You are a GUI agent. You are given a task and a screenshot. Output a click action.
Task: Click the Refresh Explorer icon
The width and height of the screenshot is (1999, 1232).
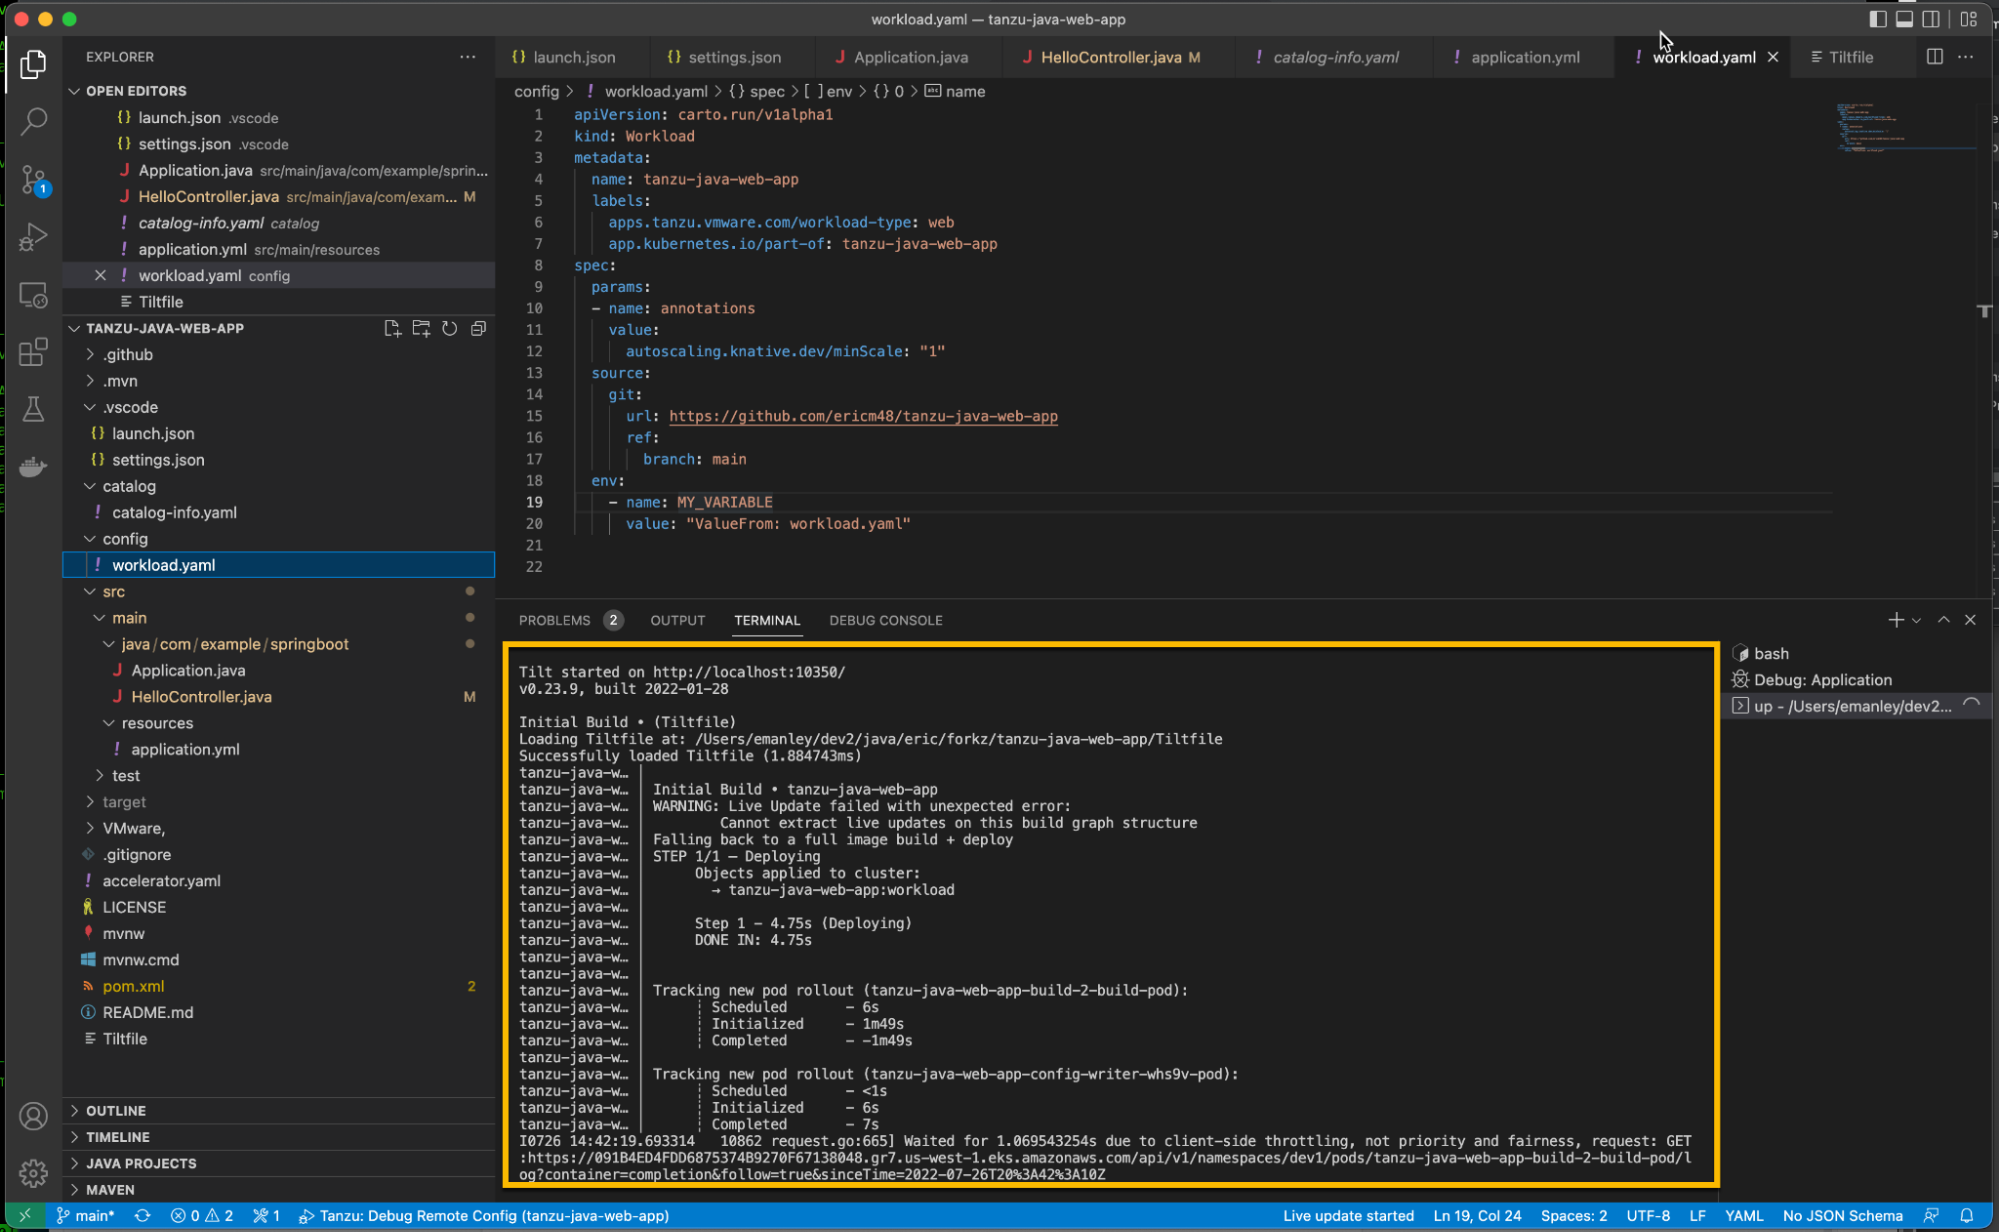[450, 328]
